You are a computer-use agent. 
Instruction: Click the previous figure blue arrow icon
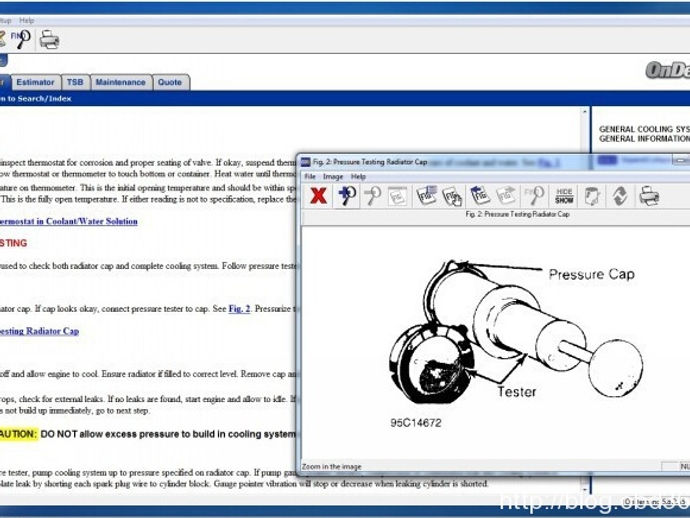480,195
